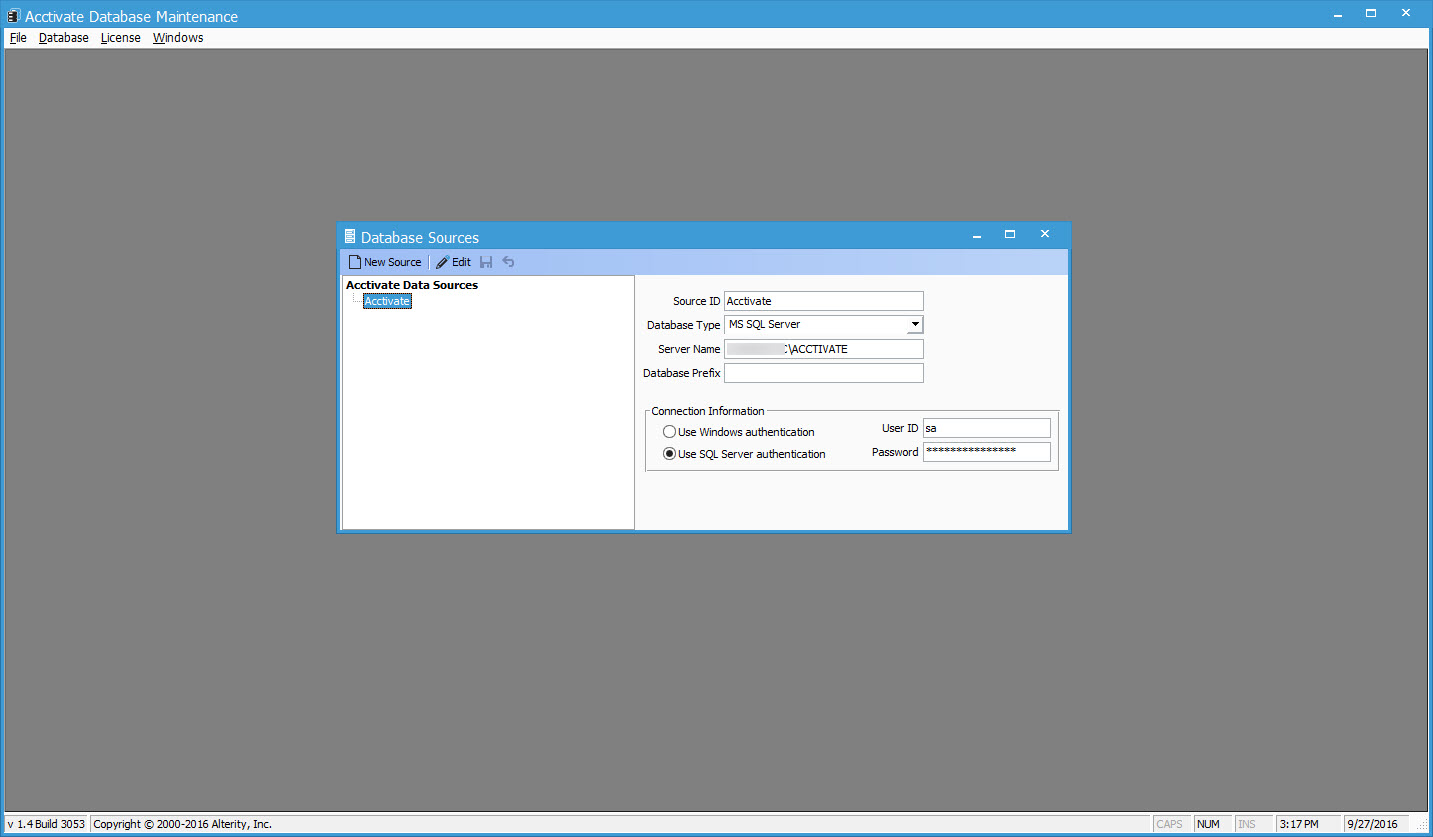
Task: Click the Edit pencil button
Action: coord(453,262)
